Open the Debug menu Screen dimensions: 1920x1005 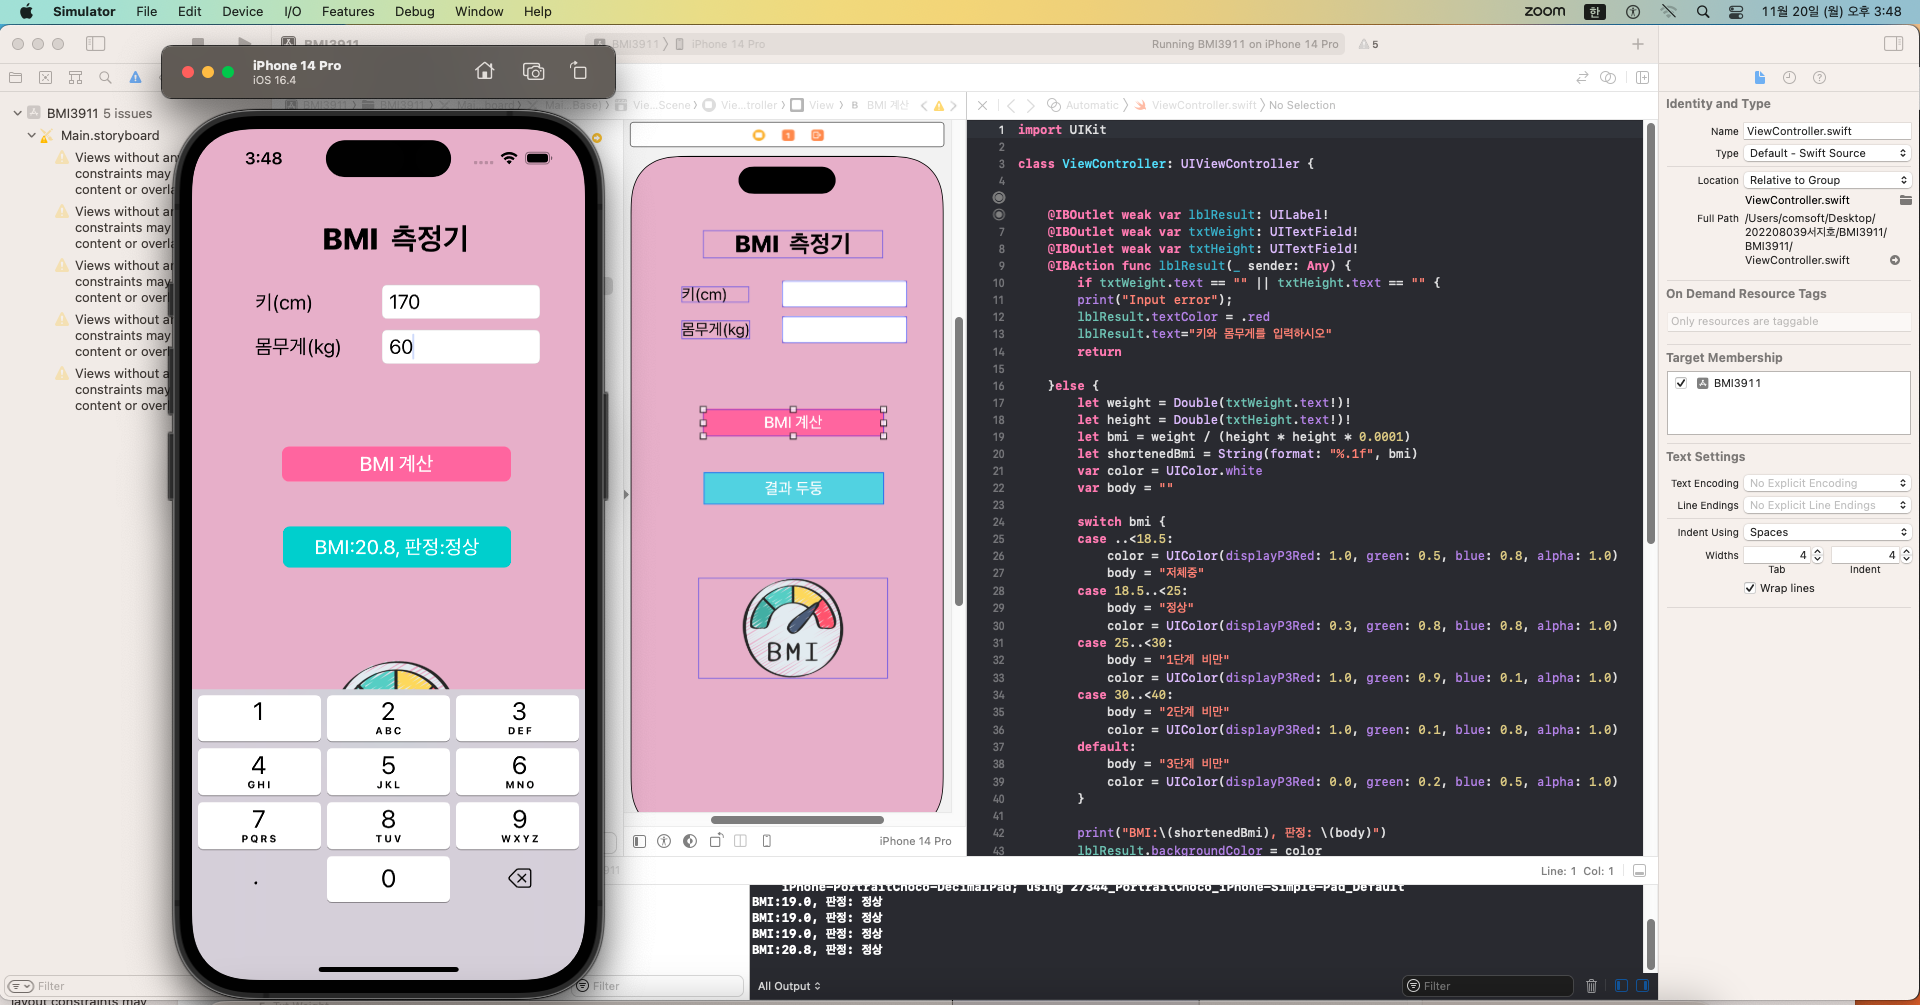click(414, 11)
